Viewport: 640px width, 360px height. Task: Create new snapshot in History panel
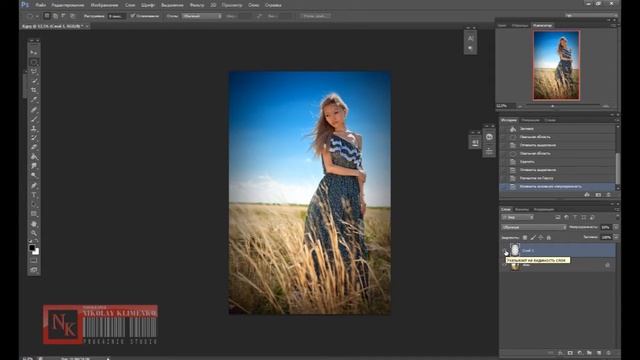(x=598, y=195)
